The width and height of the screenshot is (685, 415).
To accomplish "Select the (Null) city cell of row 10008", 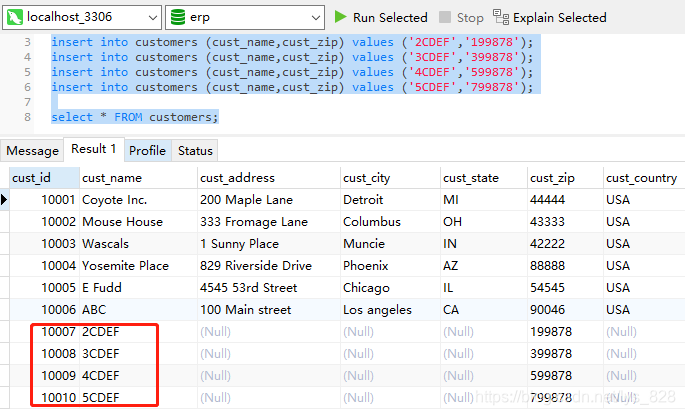I will [390, 353].
